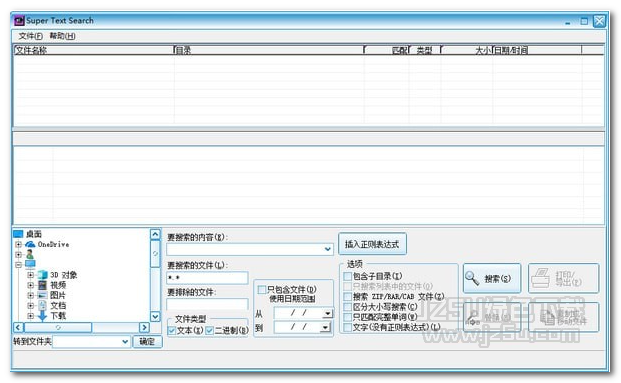The width and height of the screenshot is (621, 383).
Task: Enable the 包含子目录 checkbox
Action: coord(347,276)
